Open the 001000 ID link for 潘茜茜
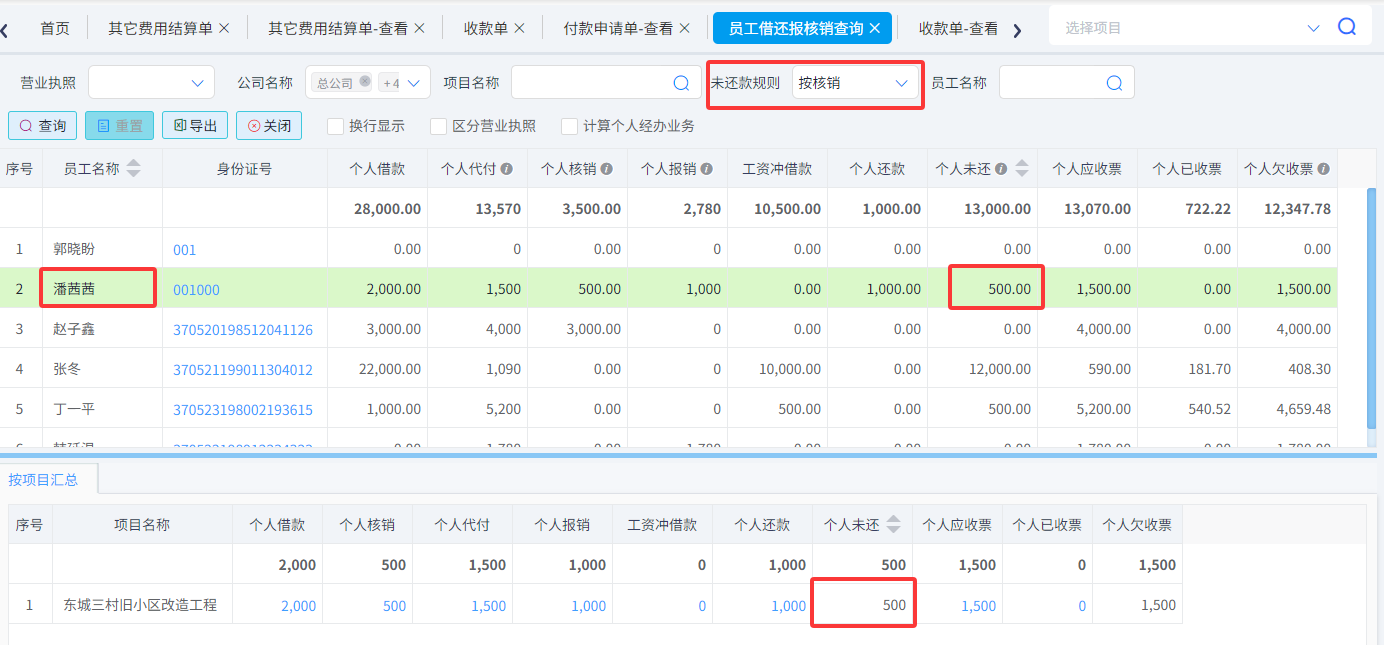1384x645 pixels. pyautogui.click(x=196, y=290)
